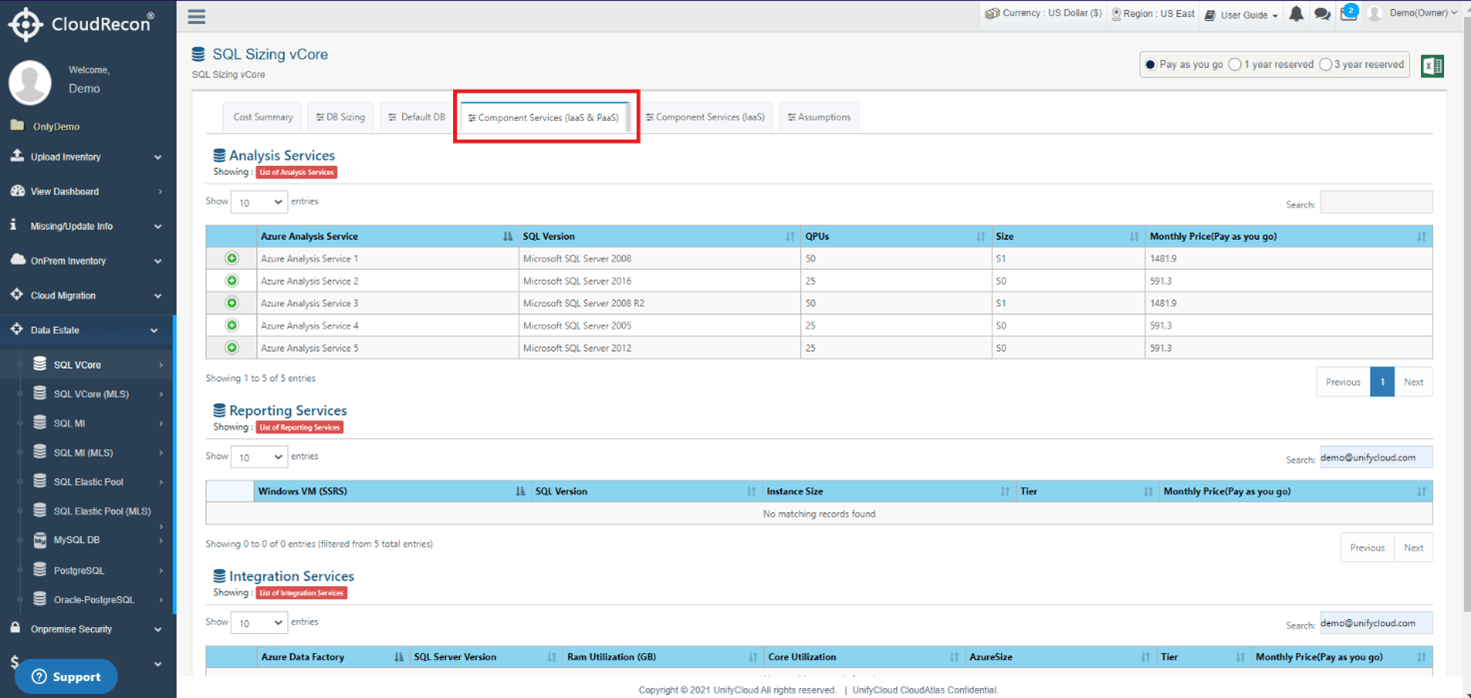Open the Analysis Services entries count dropdown
Viewport: 1471px width, 698px height.
pyautogui.click(x=259, y=202)
